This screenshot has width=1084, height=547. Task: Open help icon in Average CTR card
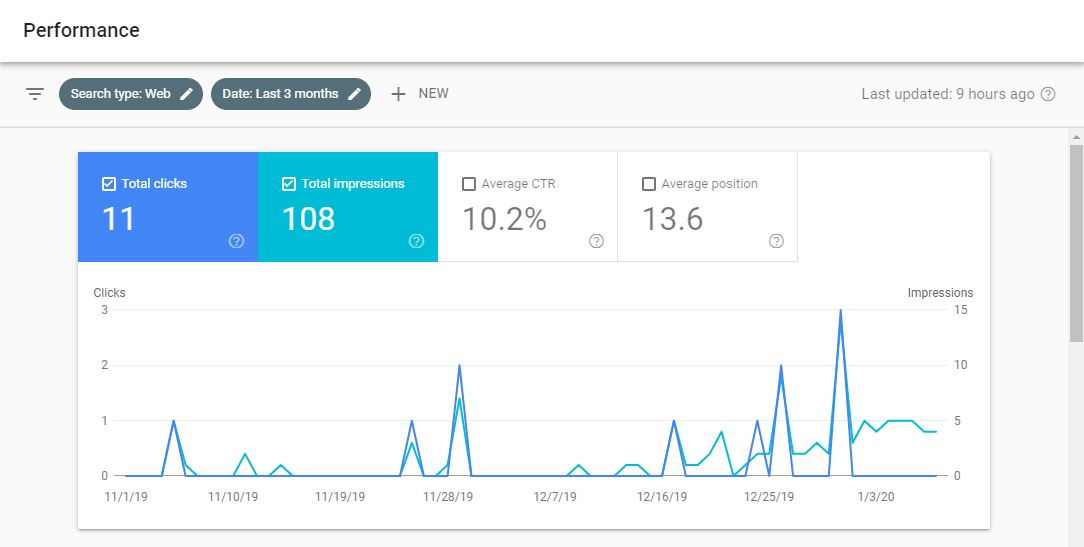(596, 241)
